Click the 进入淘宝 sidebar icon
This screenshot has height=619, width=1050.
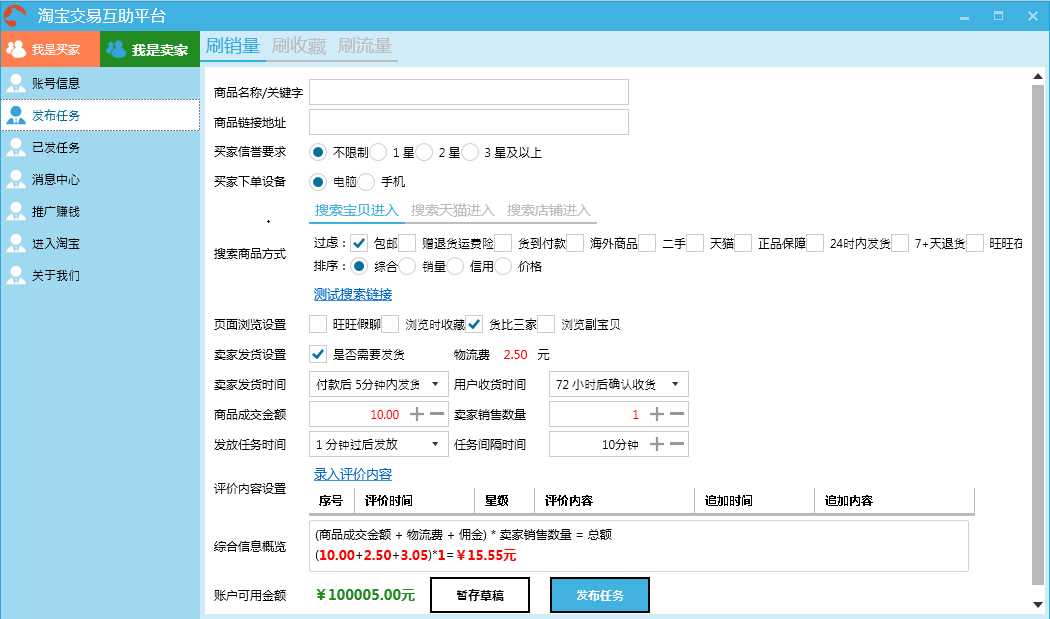pos(15,243)
